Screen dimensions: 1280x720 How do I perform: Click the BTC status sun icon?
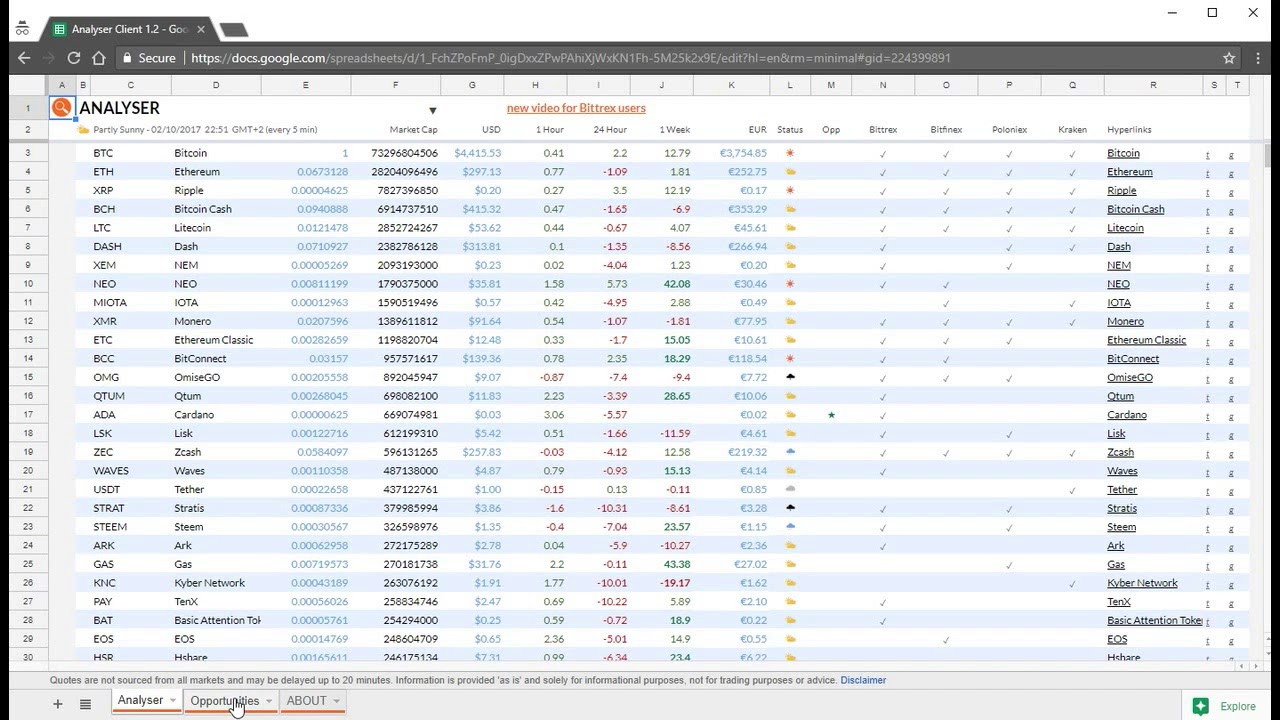pyautogui.click(x=790, y=153)
